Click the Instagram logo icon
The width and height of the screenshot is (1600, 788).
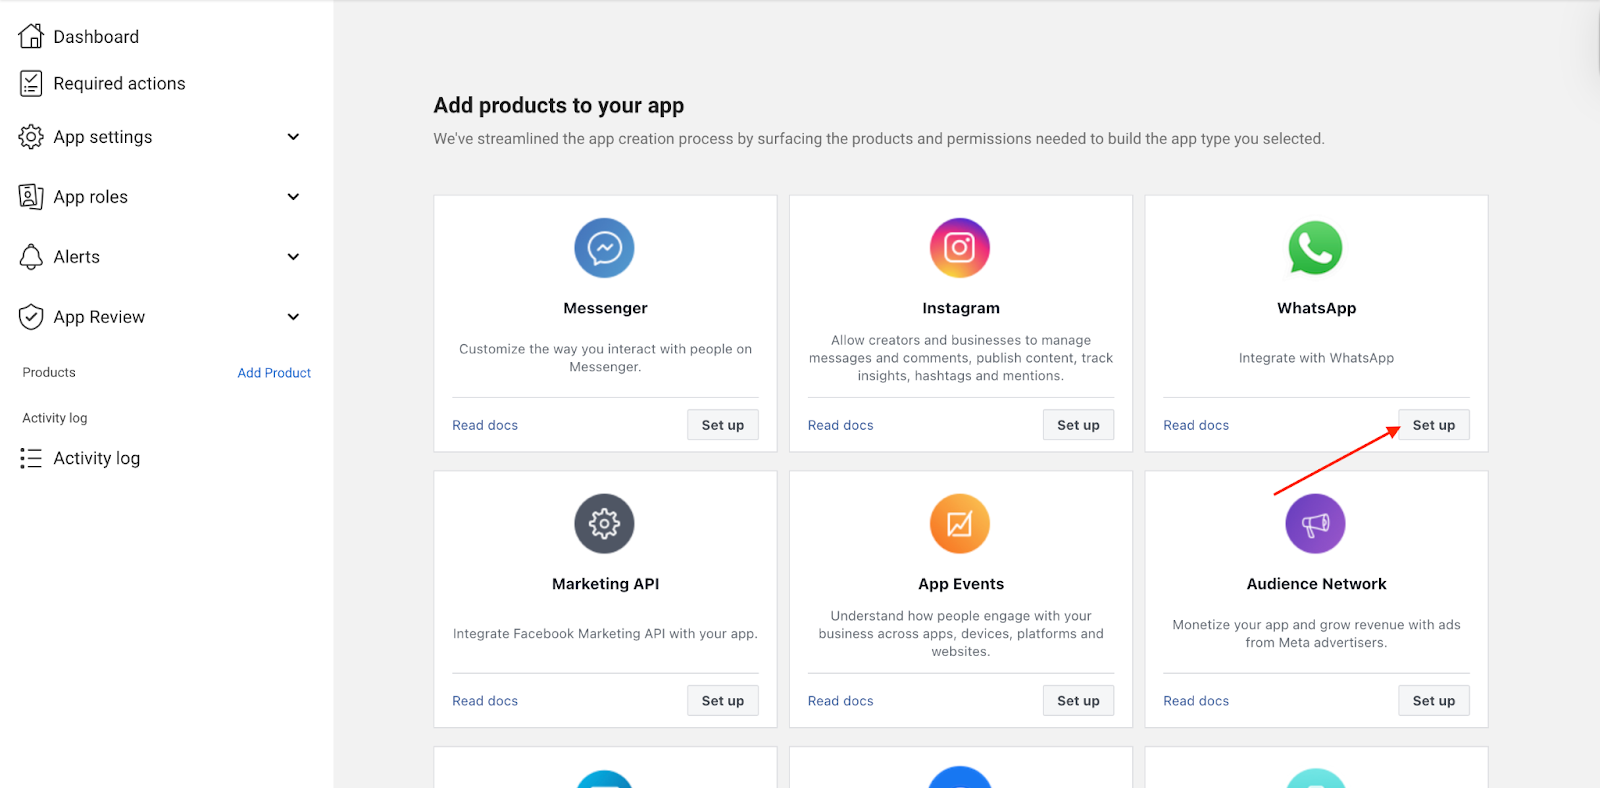tap(960, 248)
